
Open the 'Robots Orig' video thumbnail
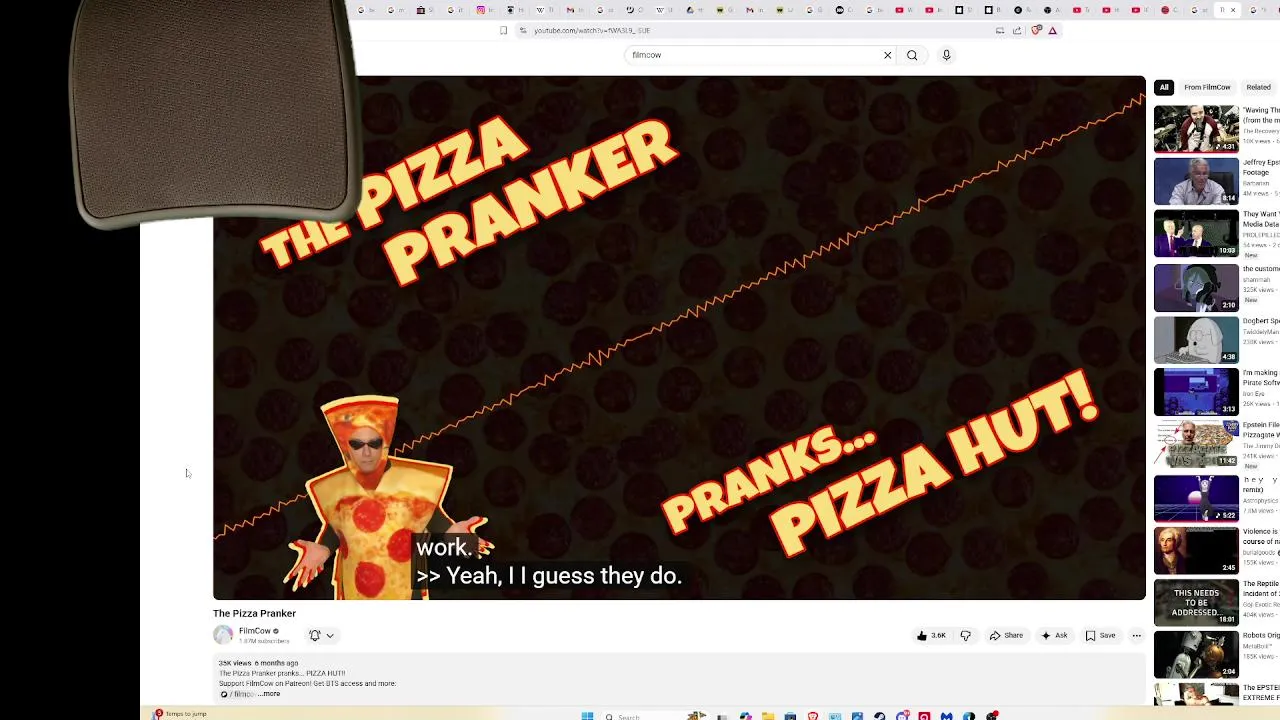[x=1196, y=655]
